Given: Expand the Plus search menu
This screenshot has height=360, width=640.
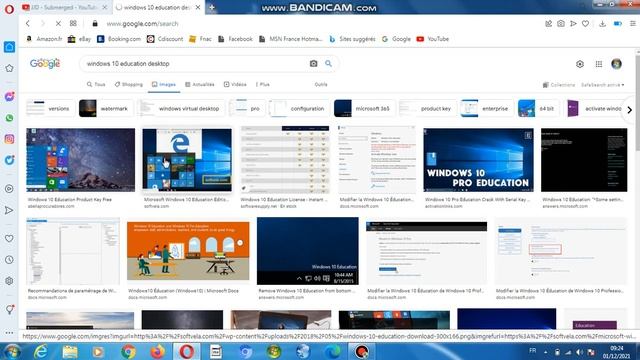Looking at the screenshot, I should (263, 84).
